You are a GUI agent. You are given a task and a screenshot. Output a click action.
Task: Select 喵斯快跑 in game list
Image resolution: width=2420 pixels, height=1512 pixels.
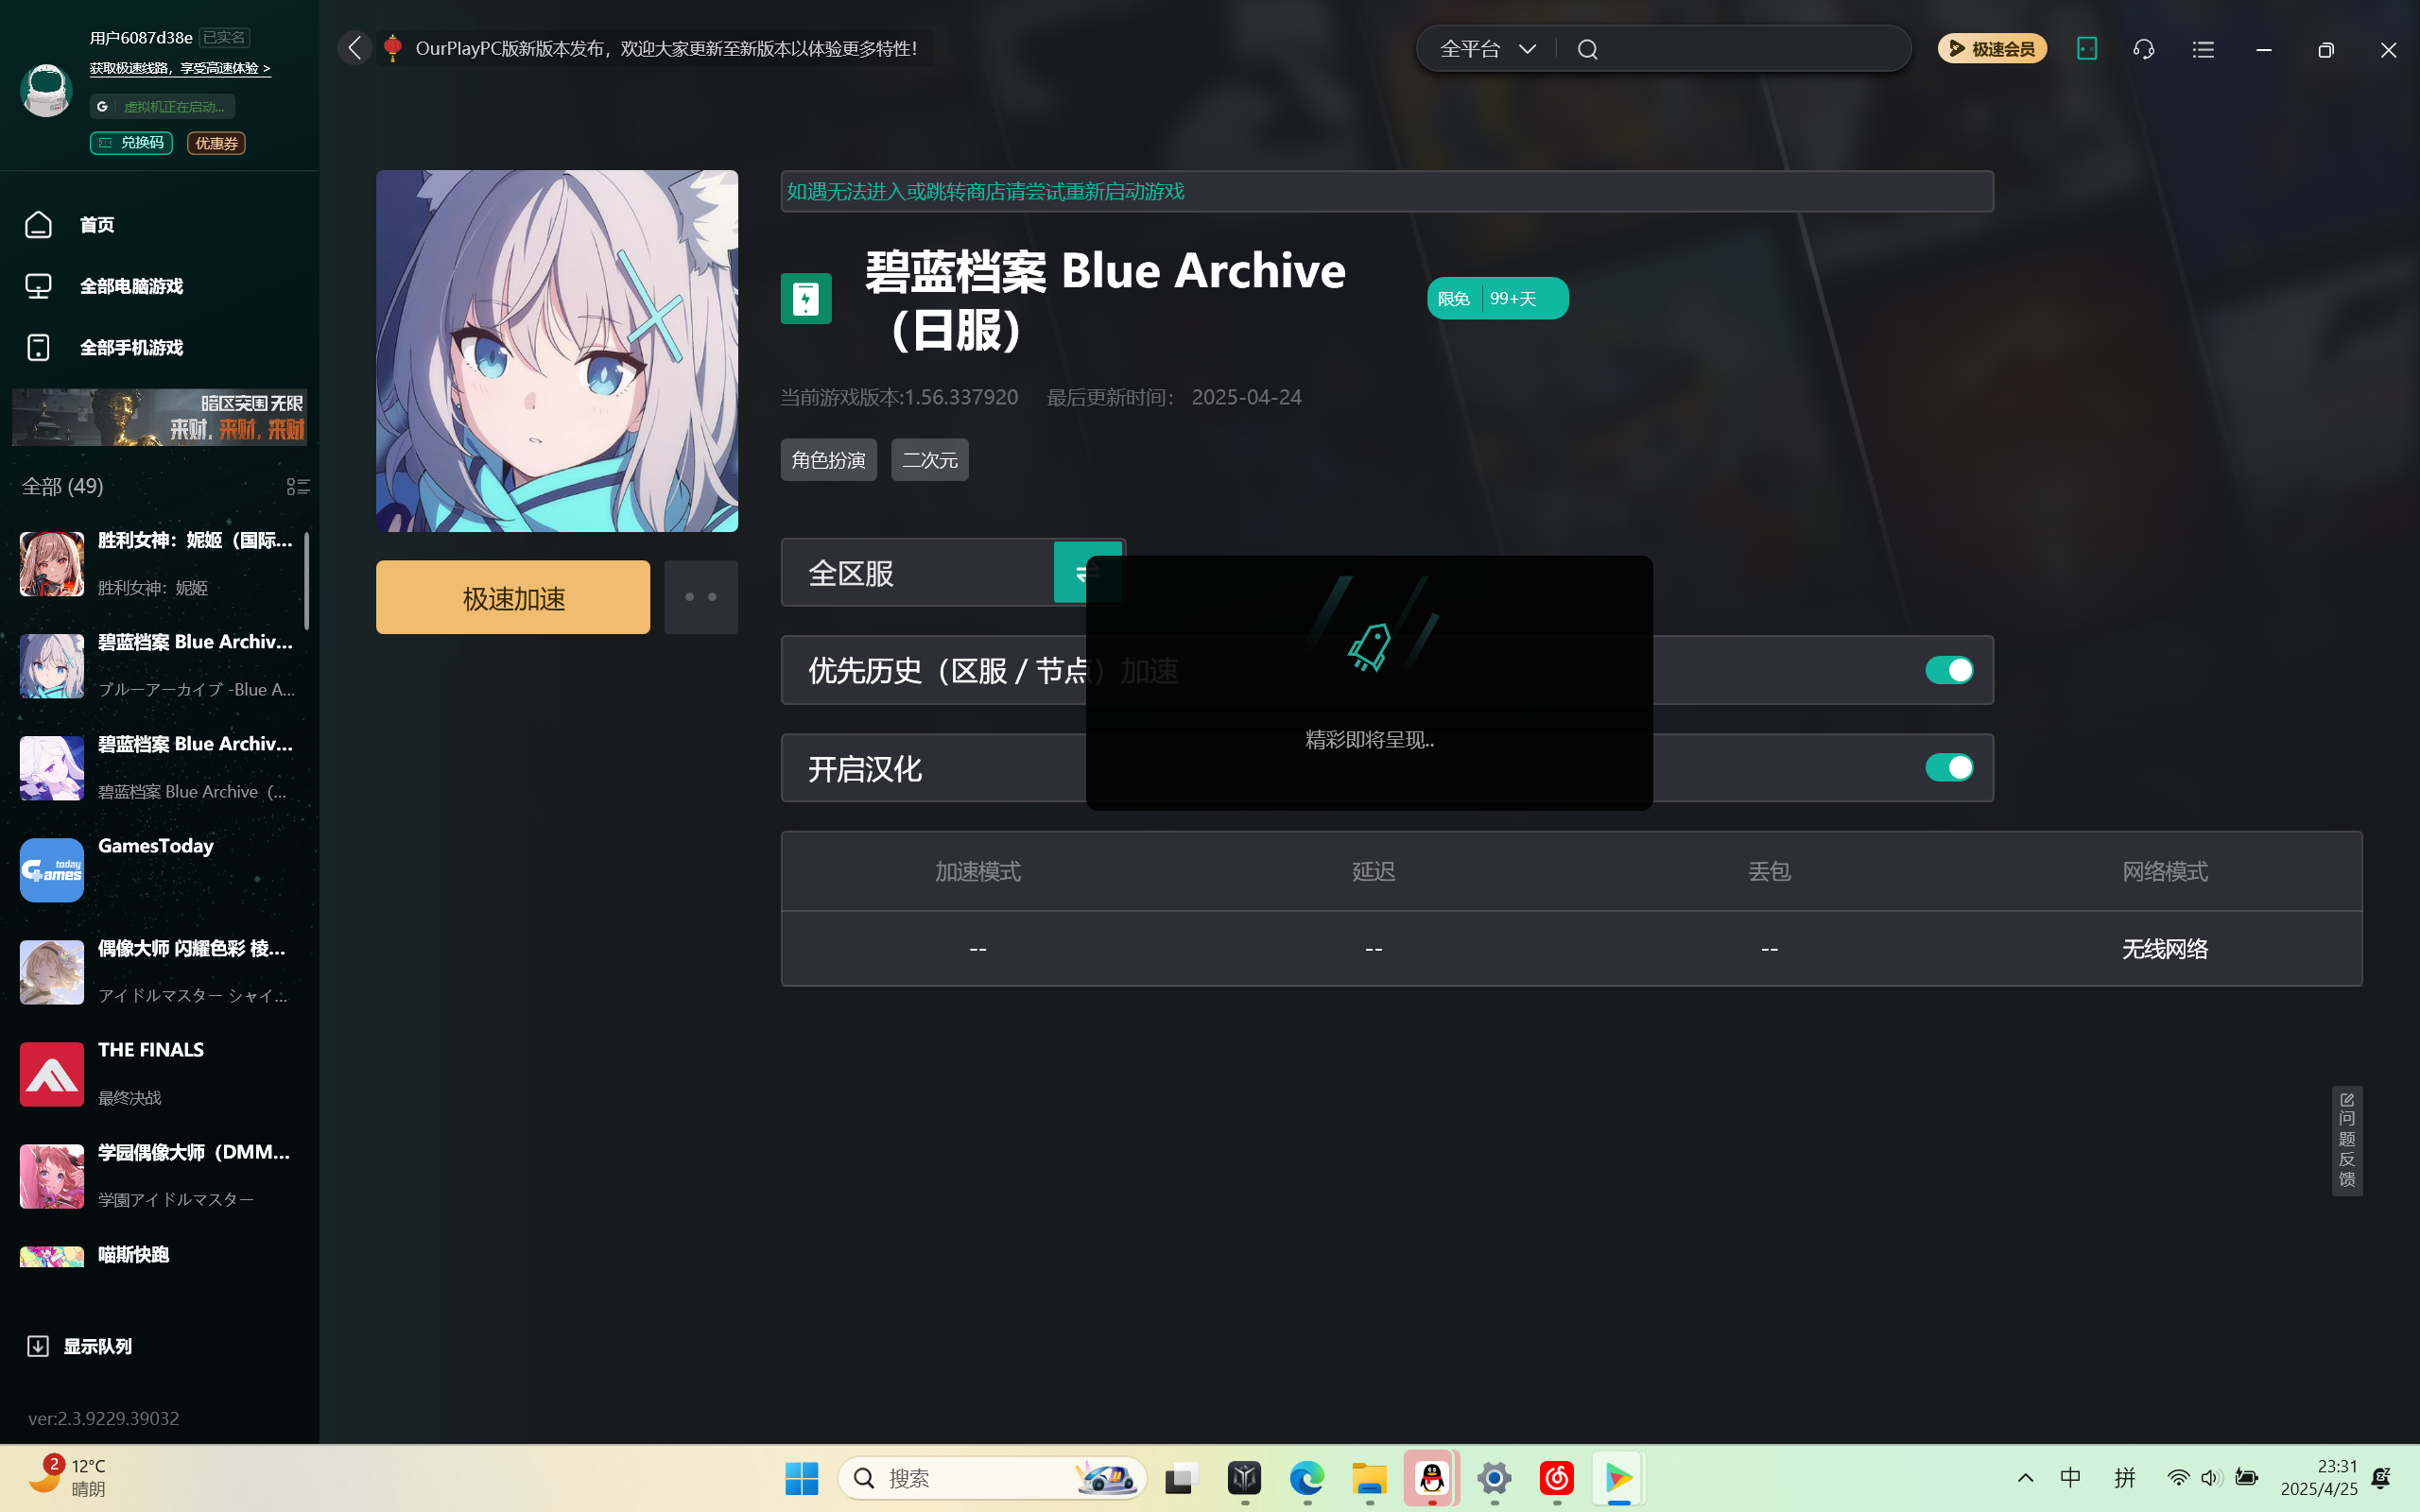click(158, 1254)
